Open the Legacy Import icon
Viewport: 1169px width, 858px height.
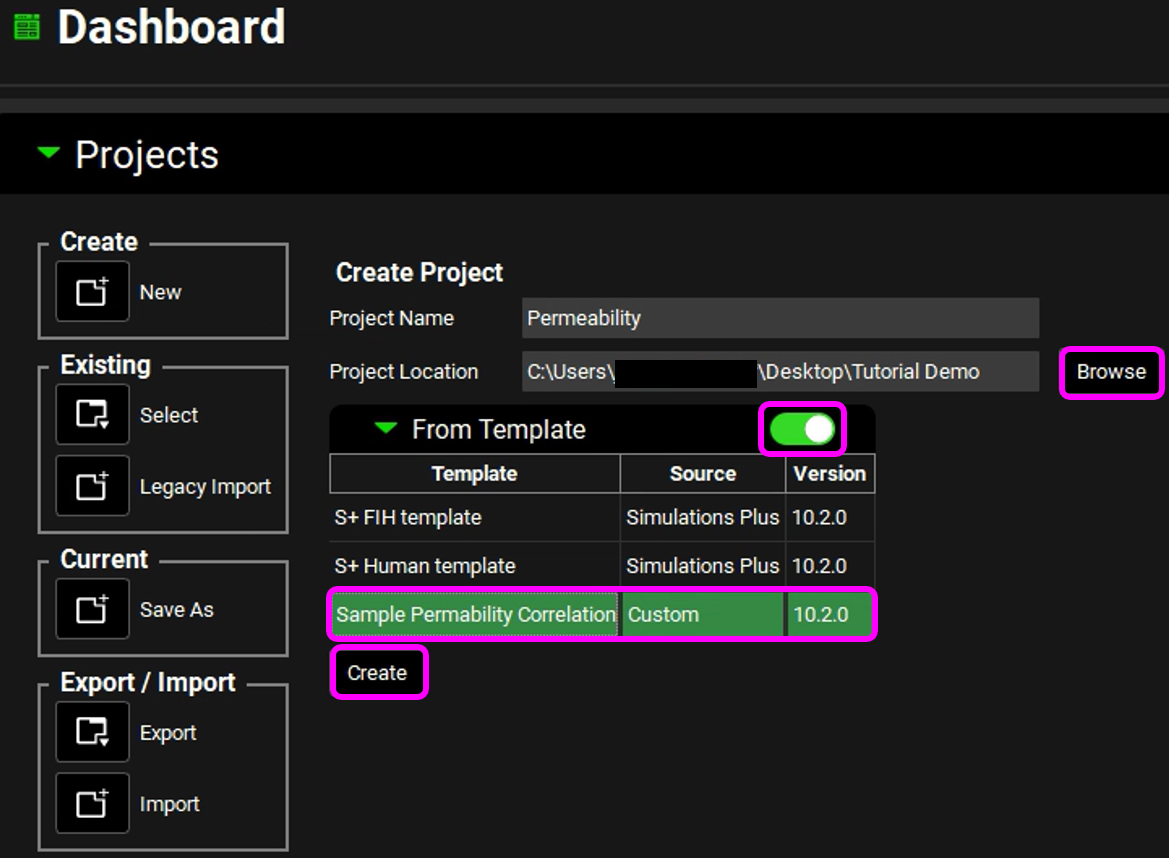[92, 487]
